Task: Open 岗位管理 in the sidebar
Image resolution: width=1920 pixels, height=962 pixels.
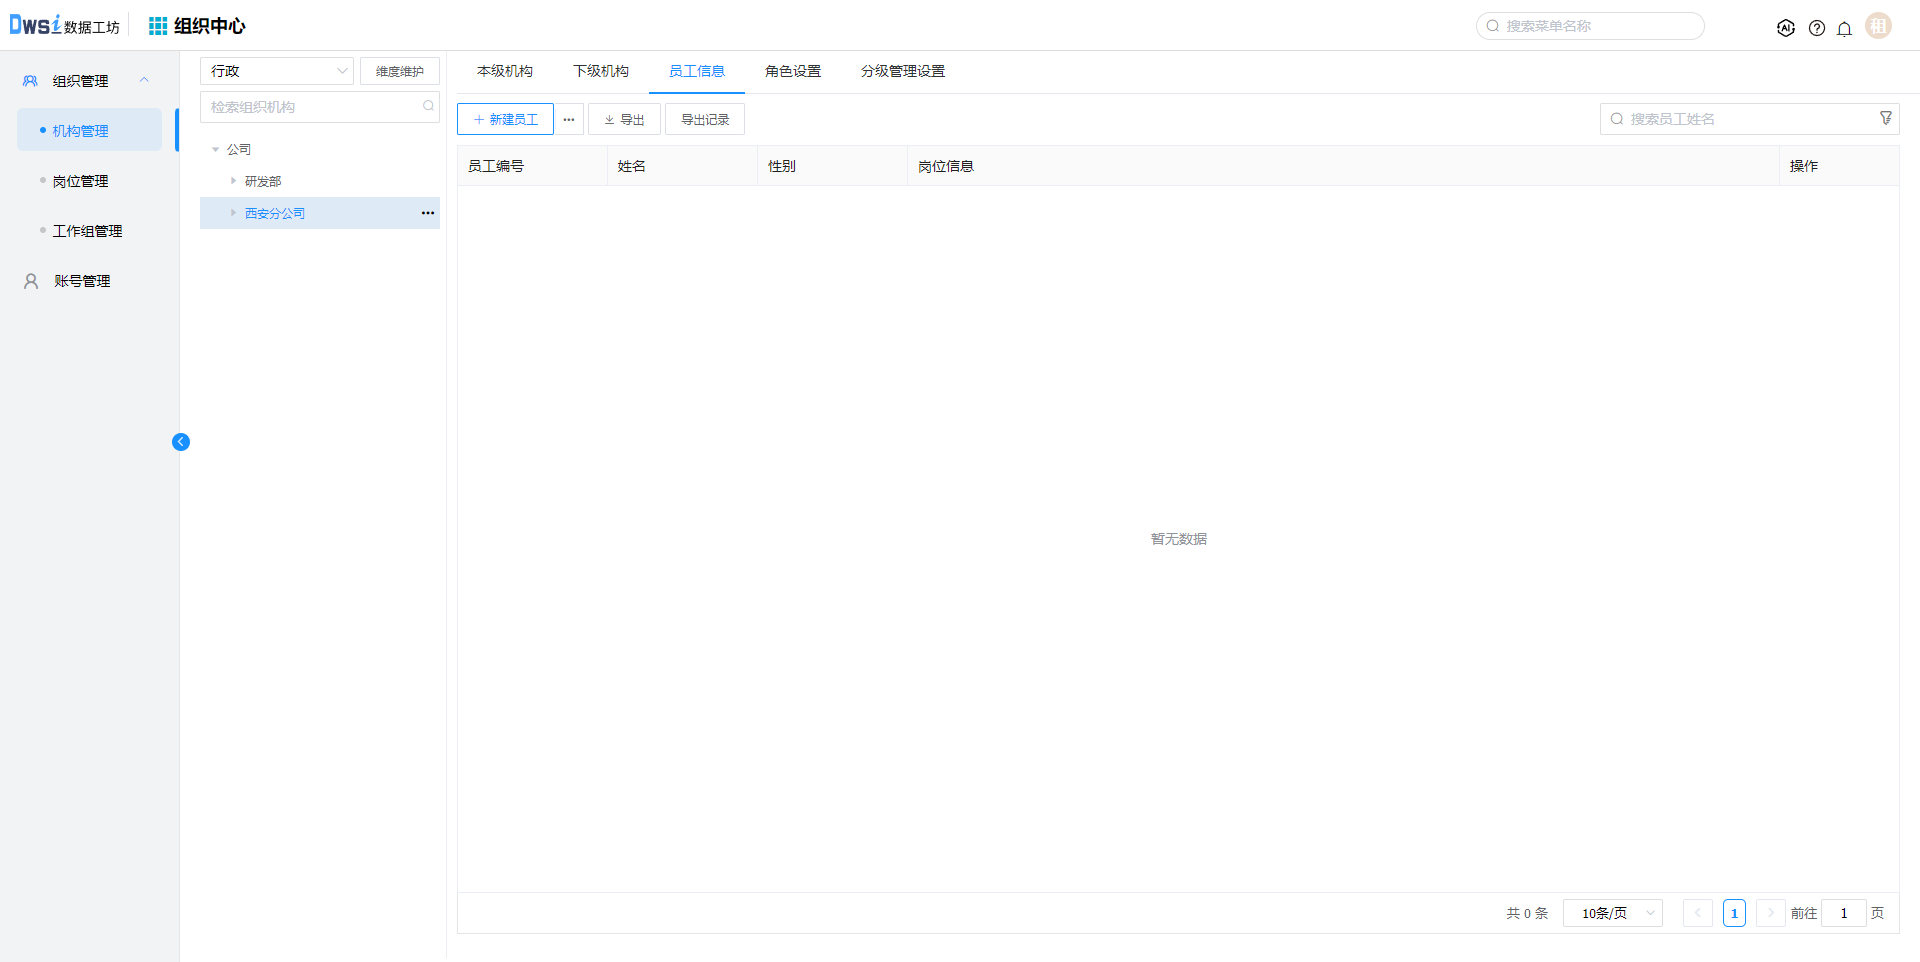Action: coord(81,181)
